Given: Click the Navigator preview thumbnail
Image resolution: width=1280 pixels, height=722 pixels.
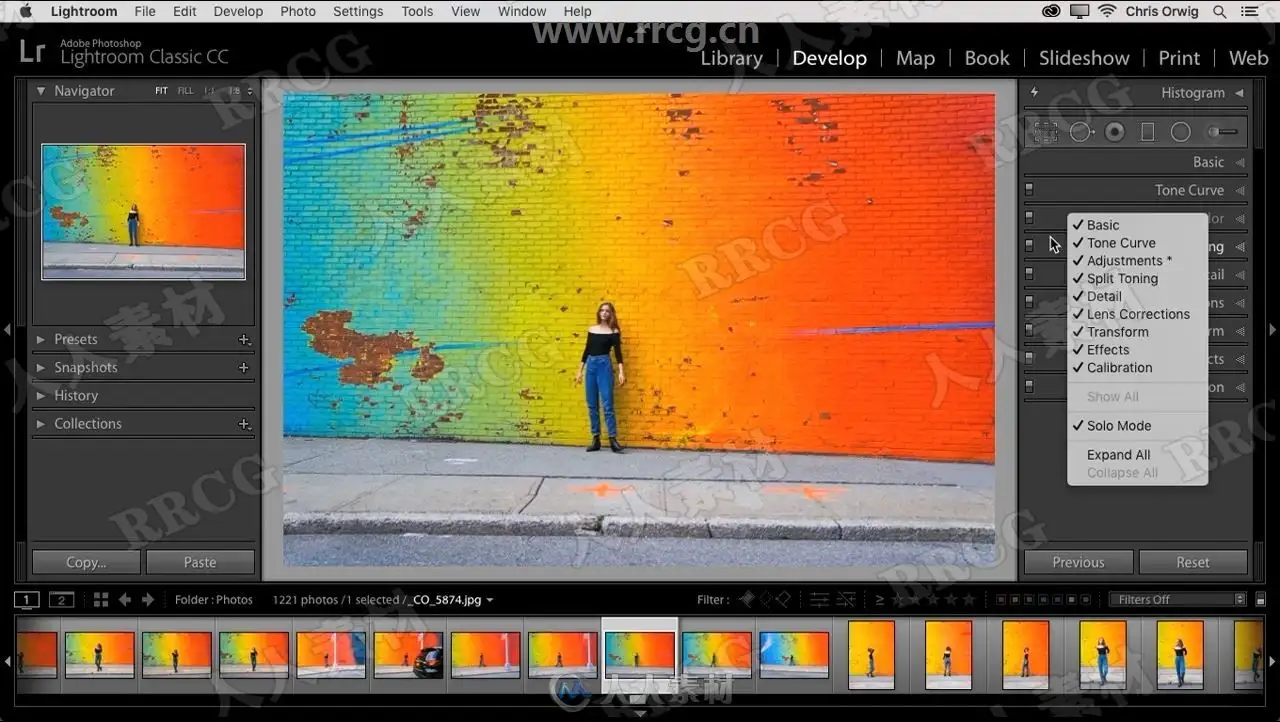Looking at the screenshot, I should coord(143,211).
